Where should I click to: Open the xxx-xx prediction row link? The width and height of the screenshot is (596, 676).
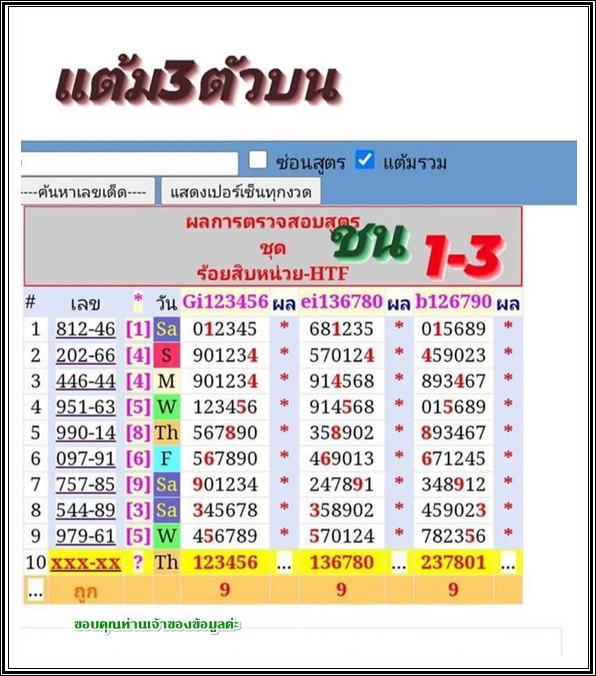[x=86, y=563]
